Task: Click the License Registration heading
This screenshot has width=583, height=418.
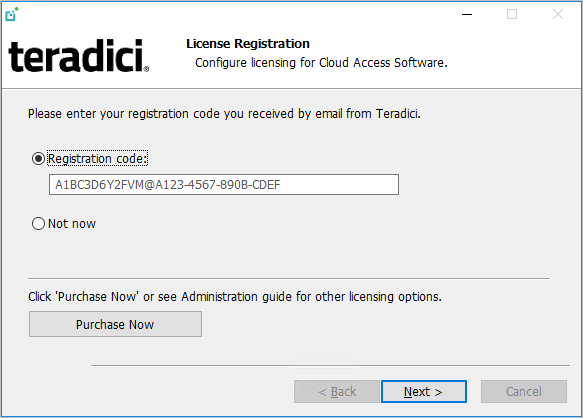Action: click(248, 44)
